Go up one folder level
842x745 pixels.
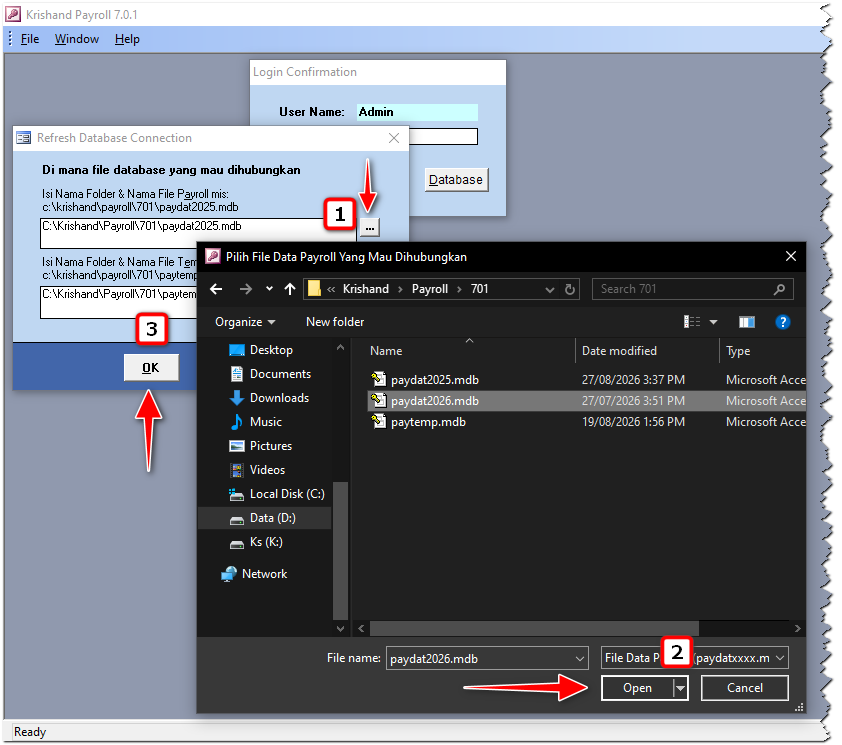290,290
